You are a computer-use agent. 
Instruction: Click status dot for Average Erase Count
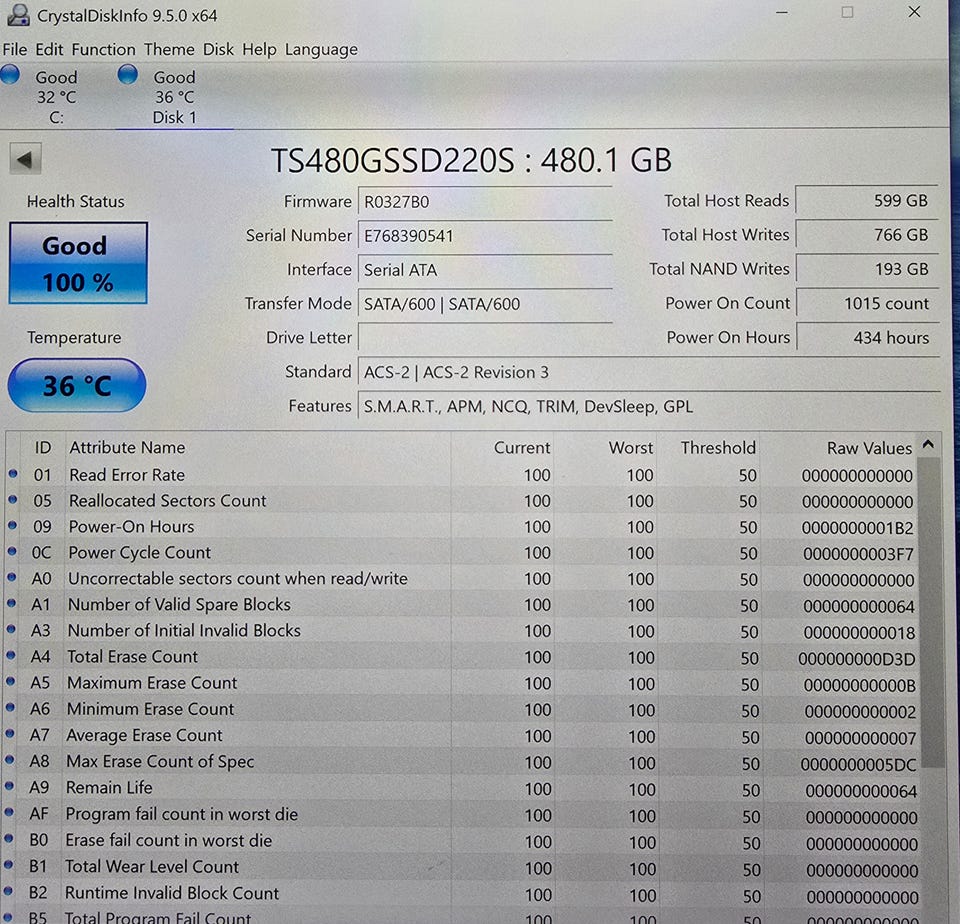click(10, 734)
